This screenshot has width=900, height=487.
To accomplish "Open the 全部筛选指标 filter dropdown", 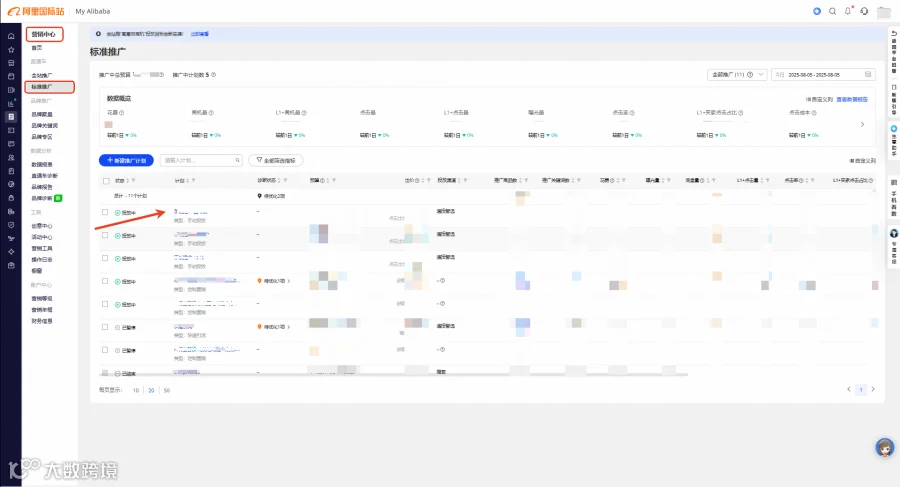I will tap(276, 160).
